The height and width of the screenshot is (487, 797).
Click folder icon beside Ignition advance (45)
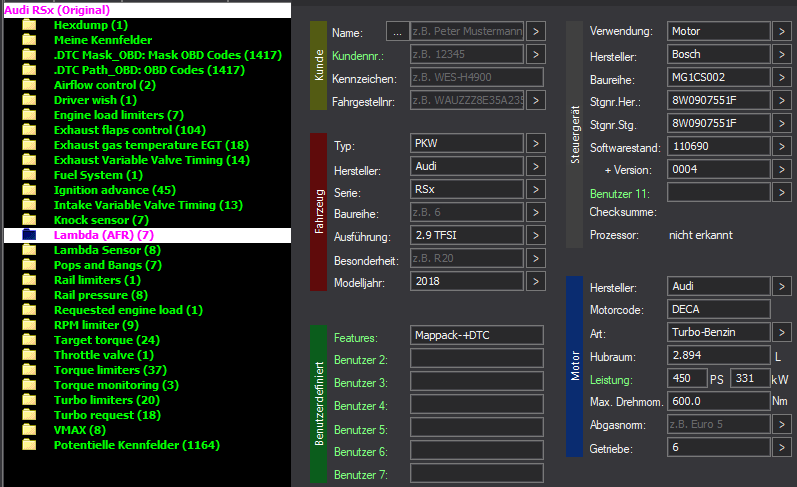[x=29, y=190]
